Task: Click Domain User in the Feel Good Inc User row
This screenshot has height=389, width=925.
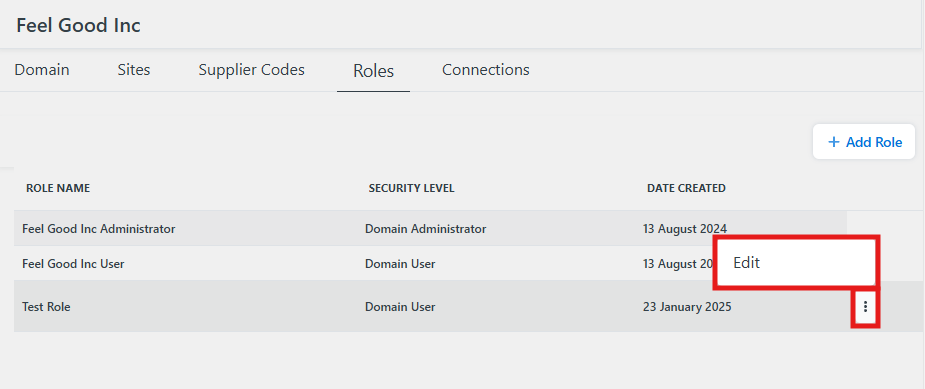Action: [x=400, y=264]
